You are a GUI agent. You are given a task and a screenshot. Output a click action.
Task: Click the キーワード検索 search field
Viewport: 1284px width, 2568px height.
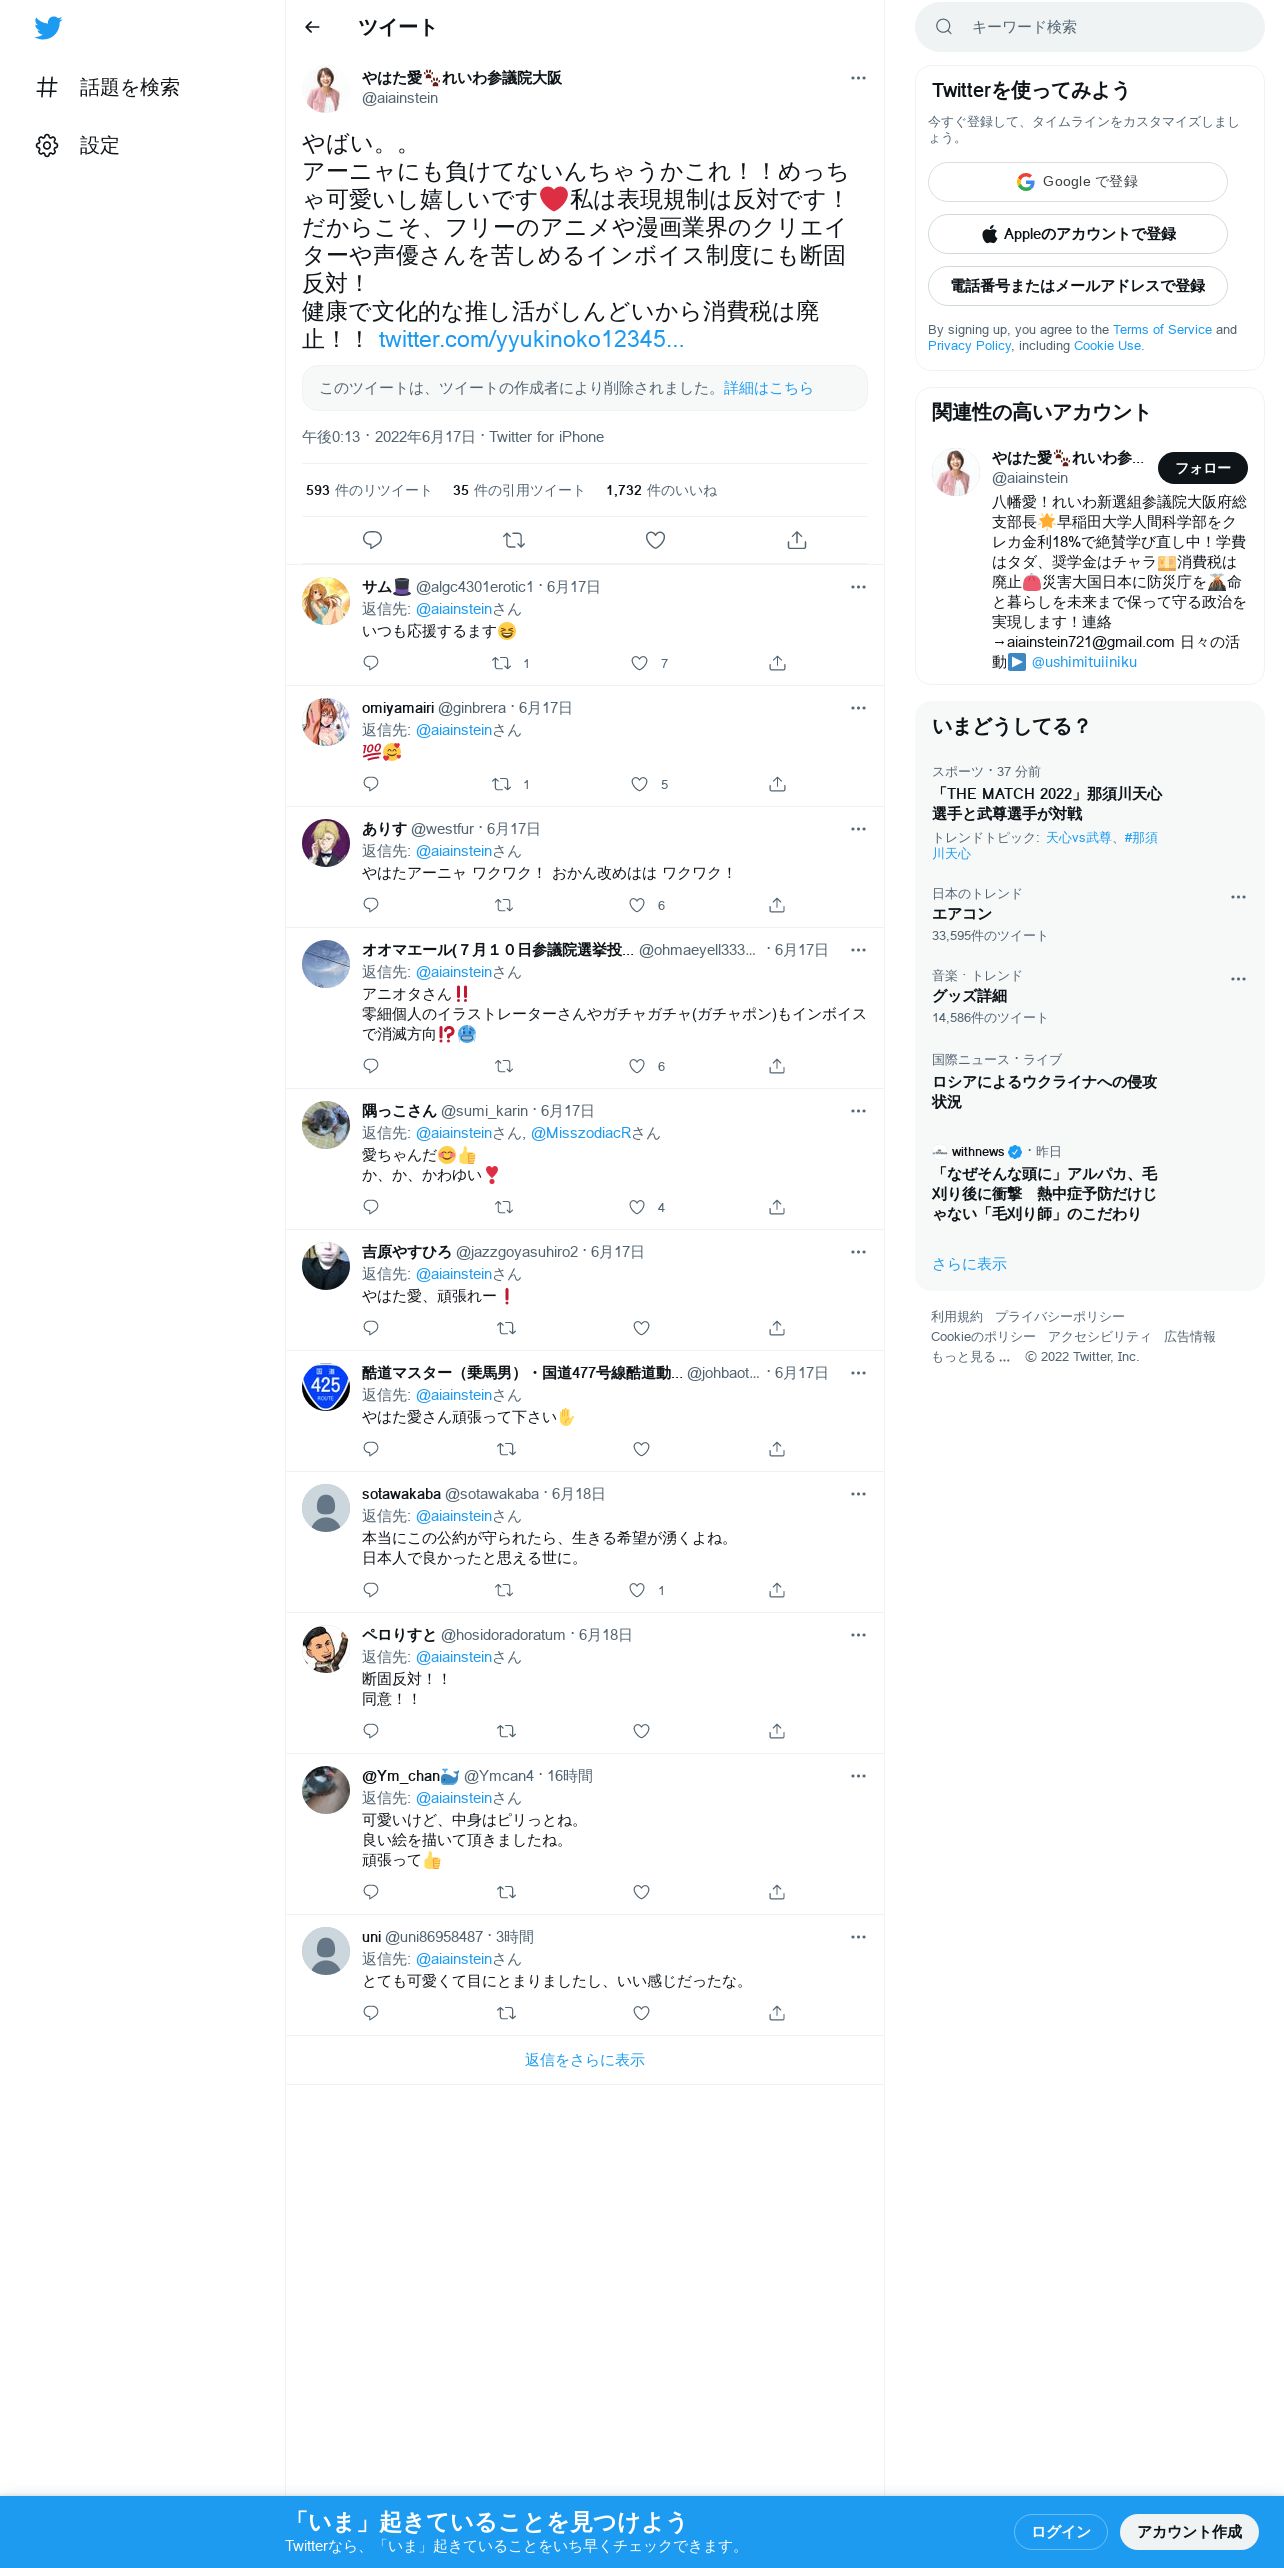1089,27
